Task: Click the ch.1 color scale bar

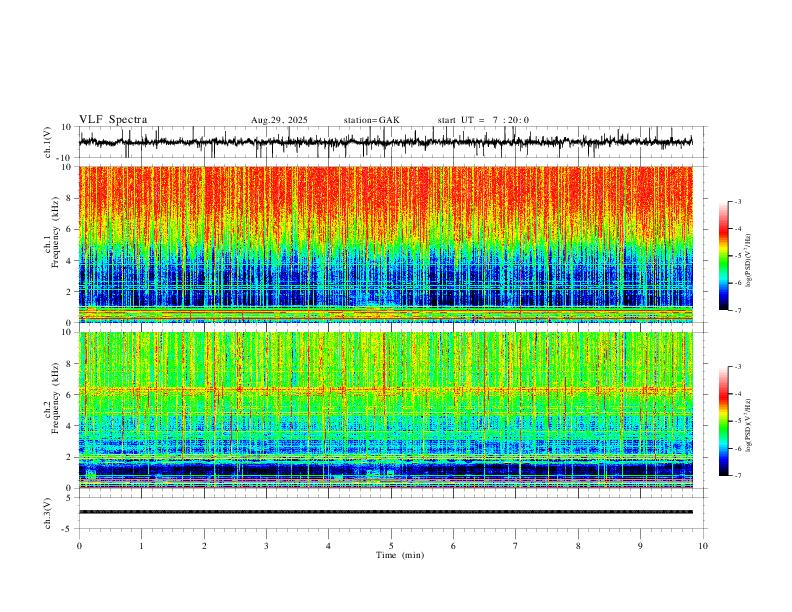Action: point(723,256)
